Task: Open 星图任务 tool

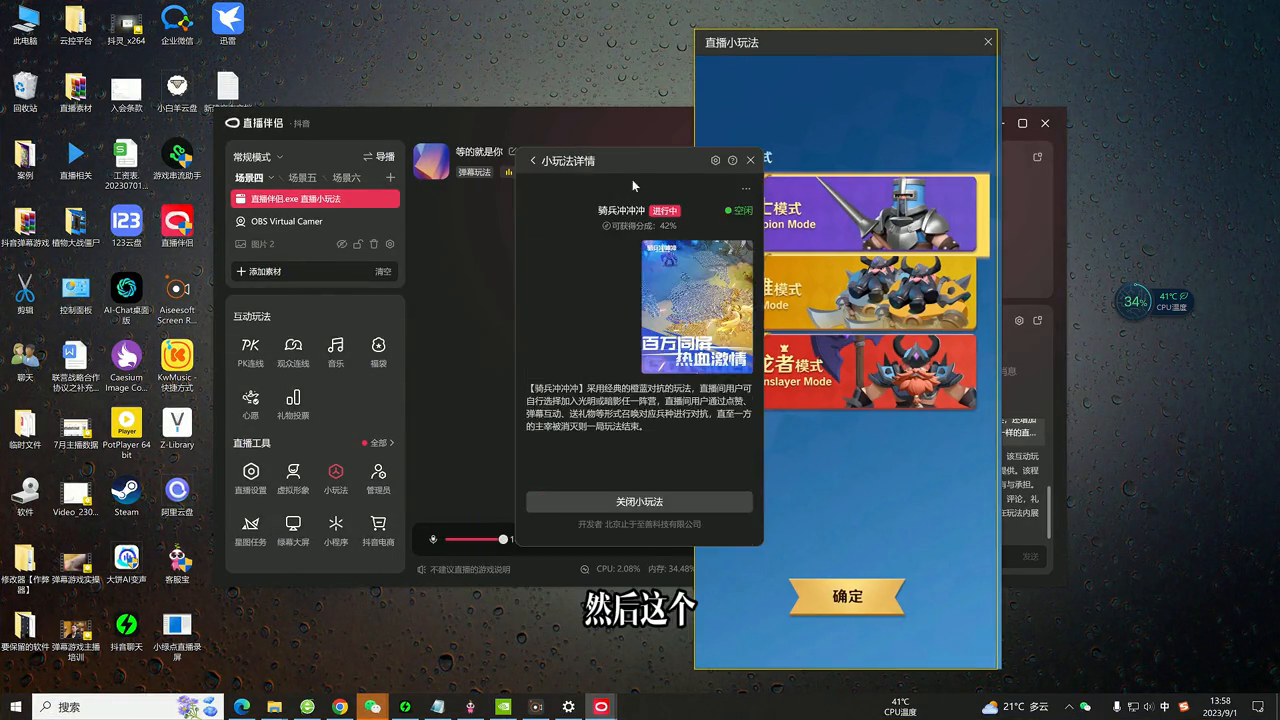Action: click(x=251, y=530)
